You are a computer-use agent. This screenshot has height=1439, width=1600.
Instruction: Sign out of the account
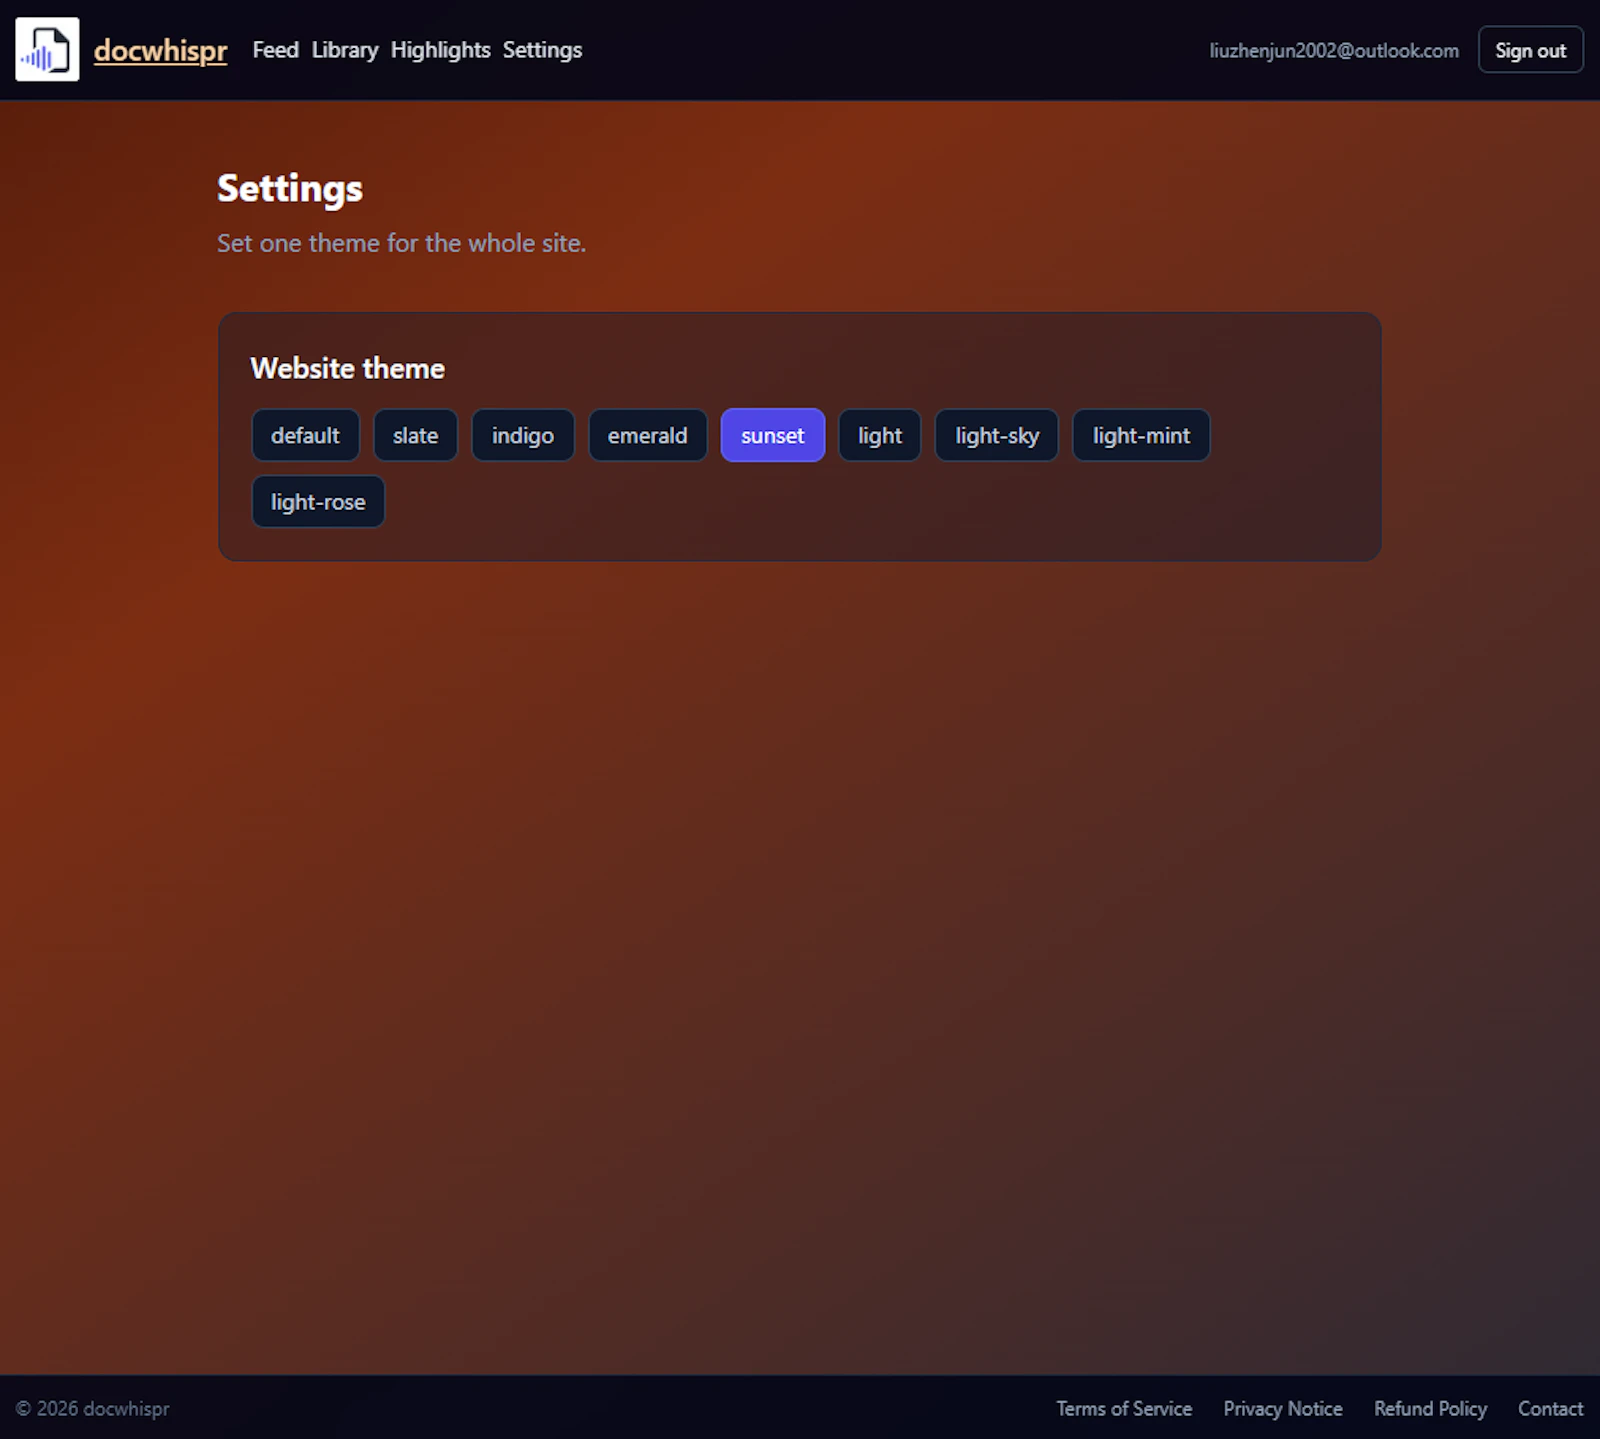1530,50
